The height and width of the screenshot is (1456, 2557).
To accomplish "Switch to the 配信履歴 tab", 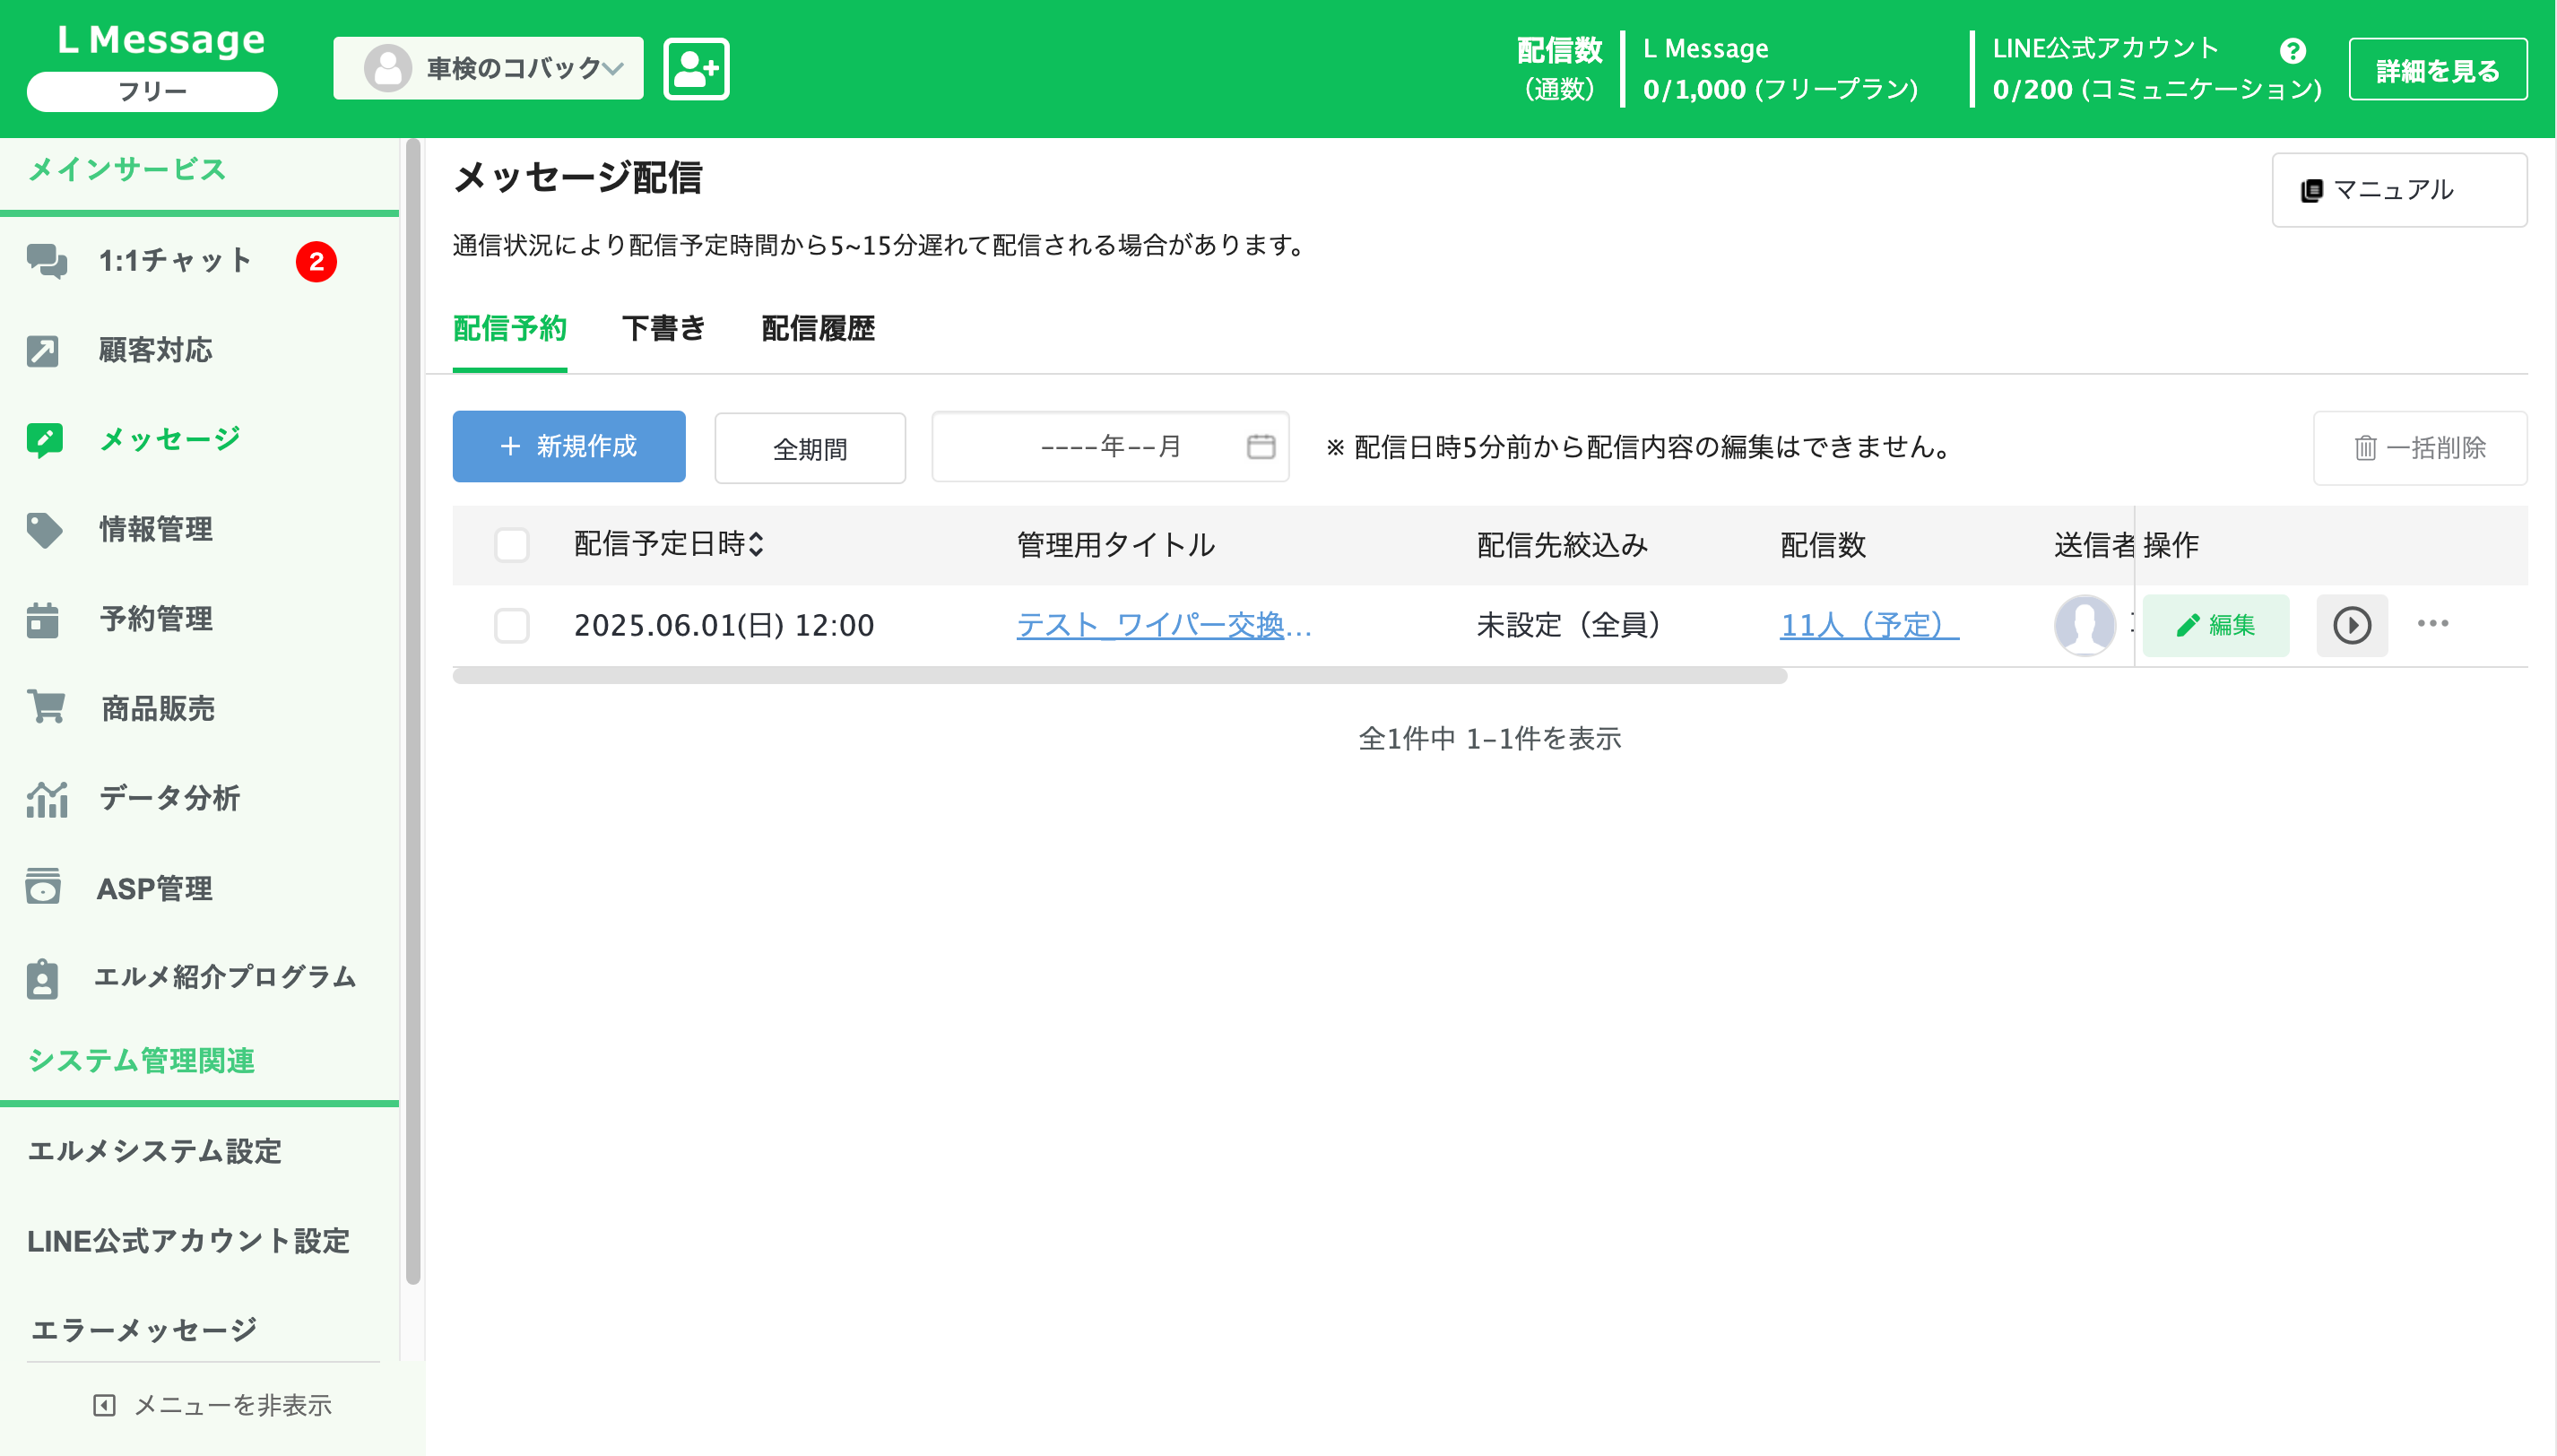I will click(818, 329).
